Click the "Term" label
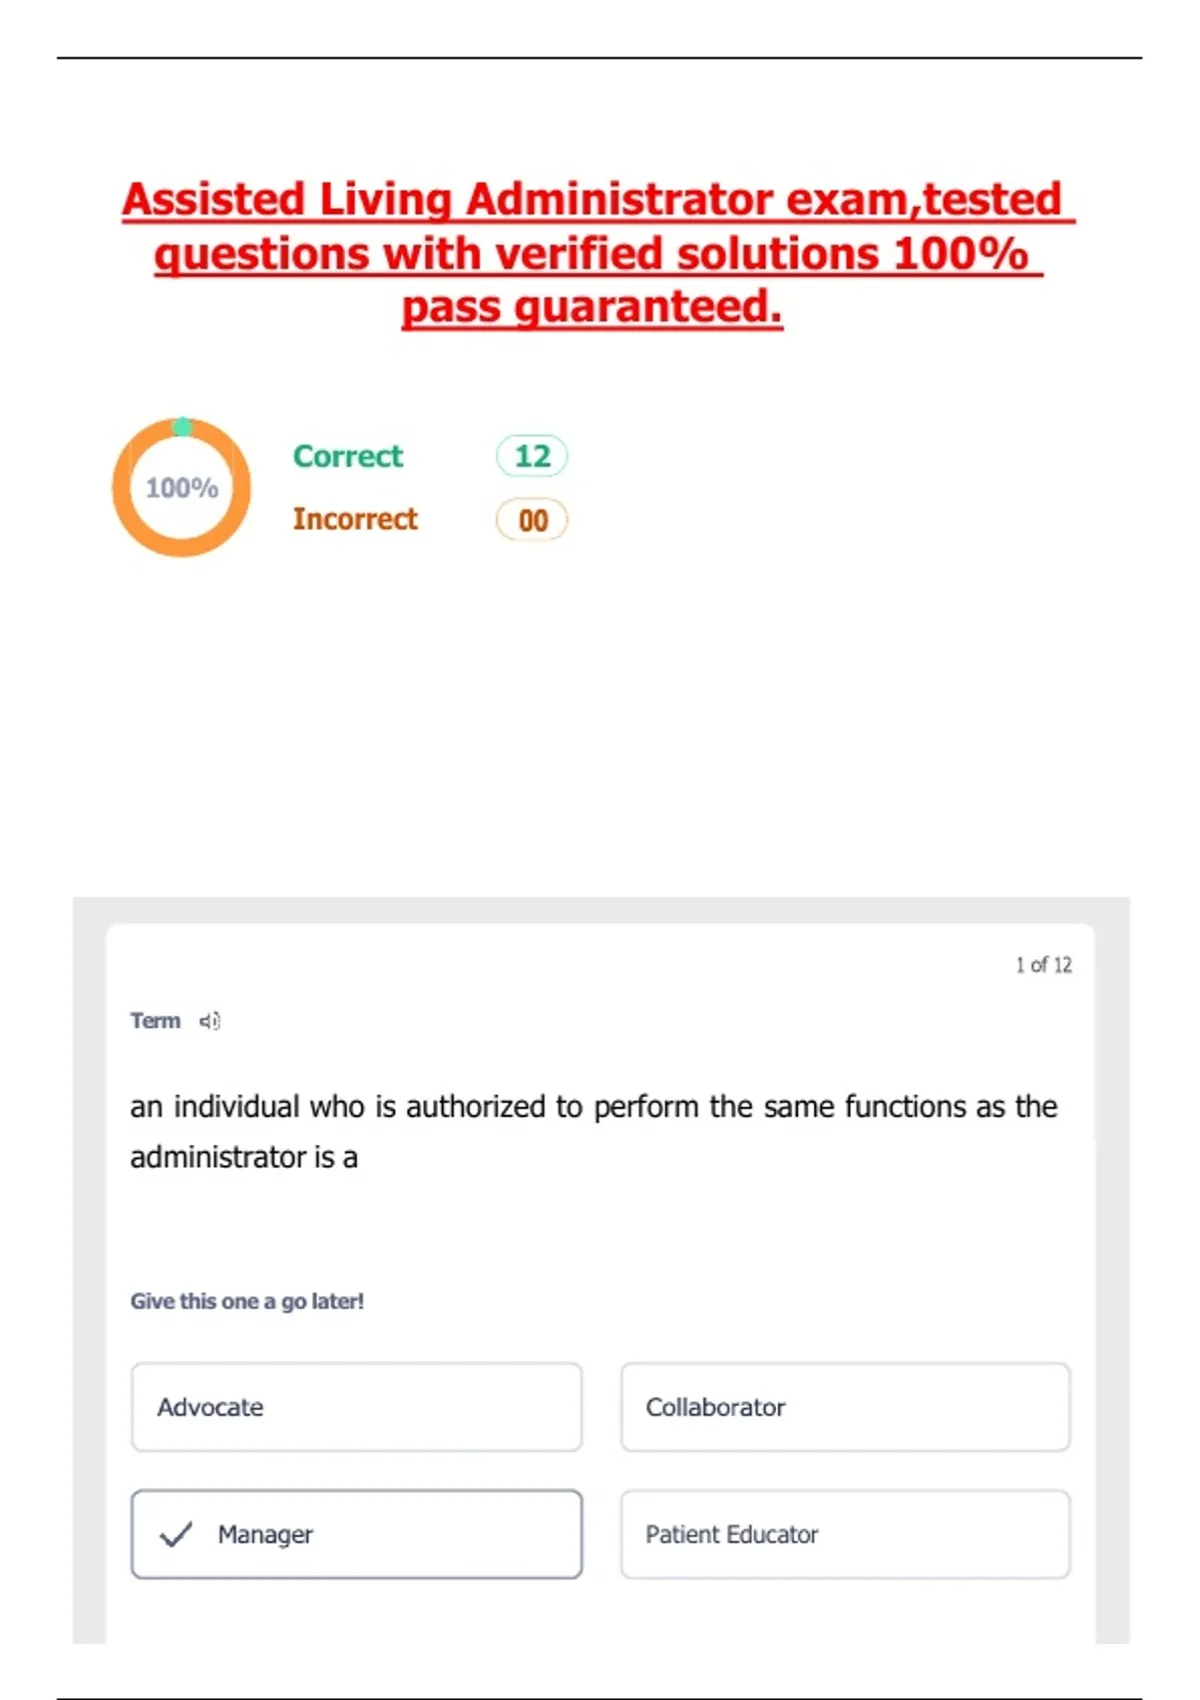This screenshot has height=1700, width=1200. tap(155, 1021)
